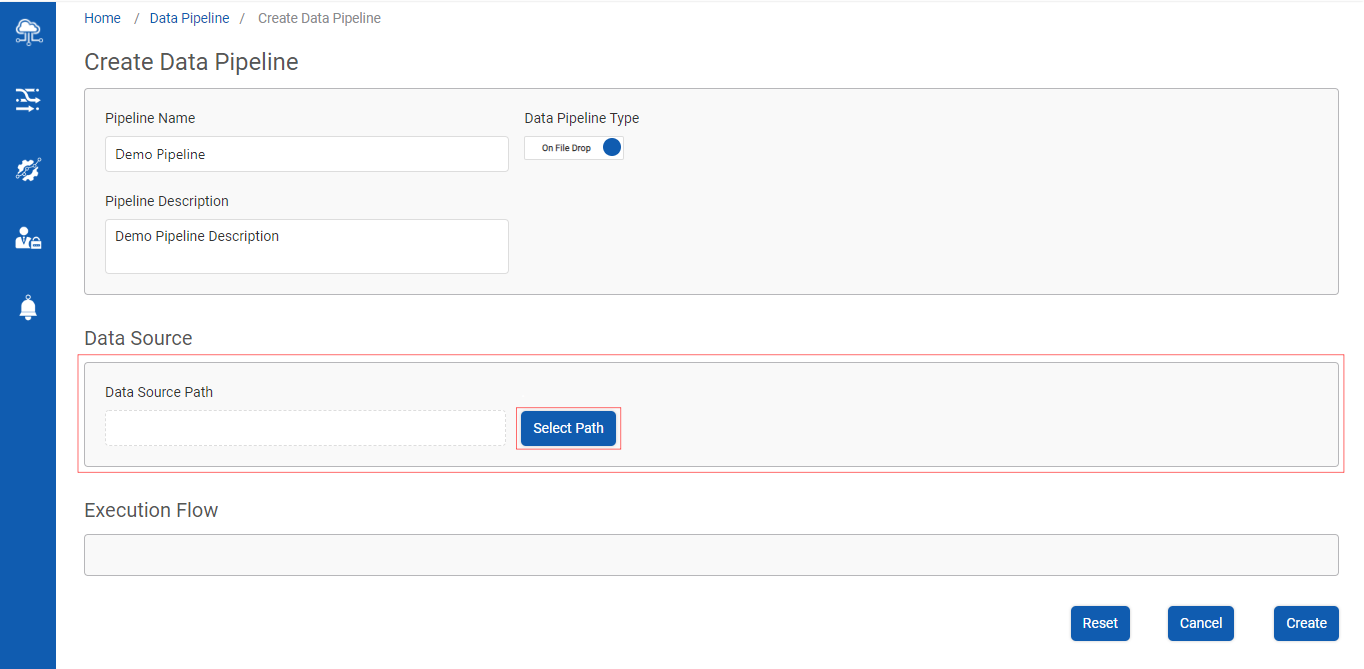Click the Data Source Path label
The image size is (1364, 669).
[x=159, y=392]
